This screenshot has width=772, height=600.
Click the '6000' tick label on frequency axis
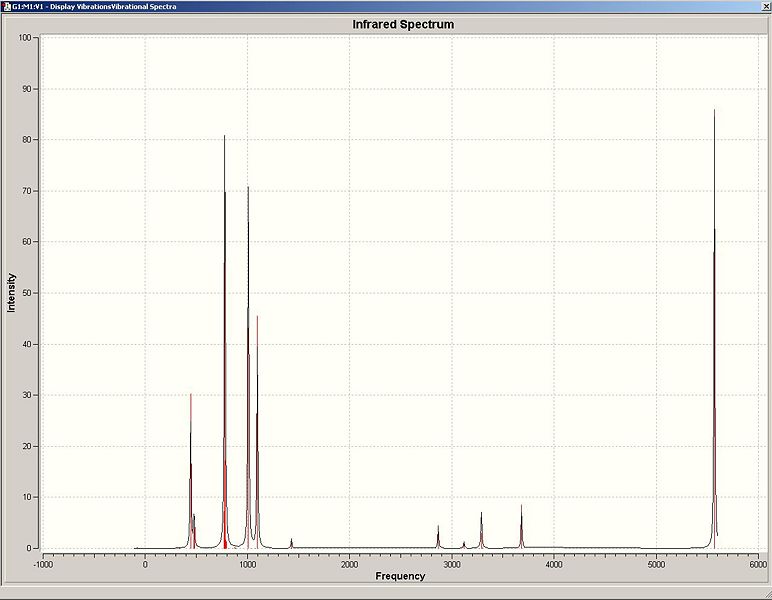click(x=759, y=564)
